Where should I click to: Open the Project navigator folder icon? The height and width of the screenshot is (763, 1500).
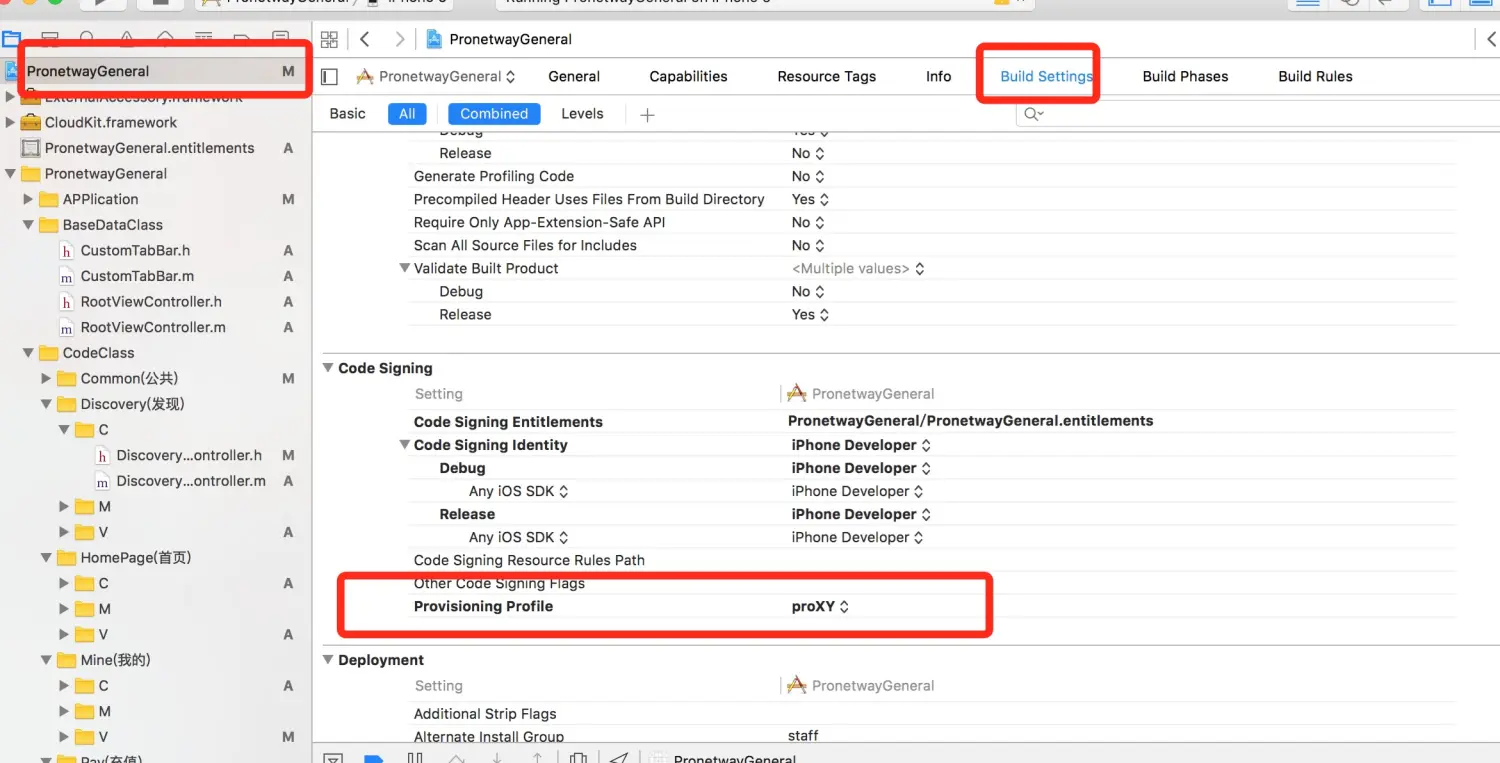click(x=11, y=40)
